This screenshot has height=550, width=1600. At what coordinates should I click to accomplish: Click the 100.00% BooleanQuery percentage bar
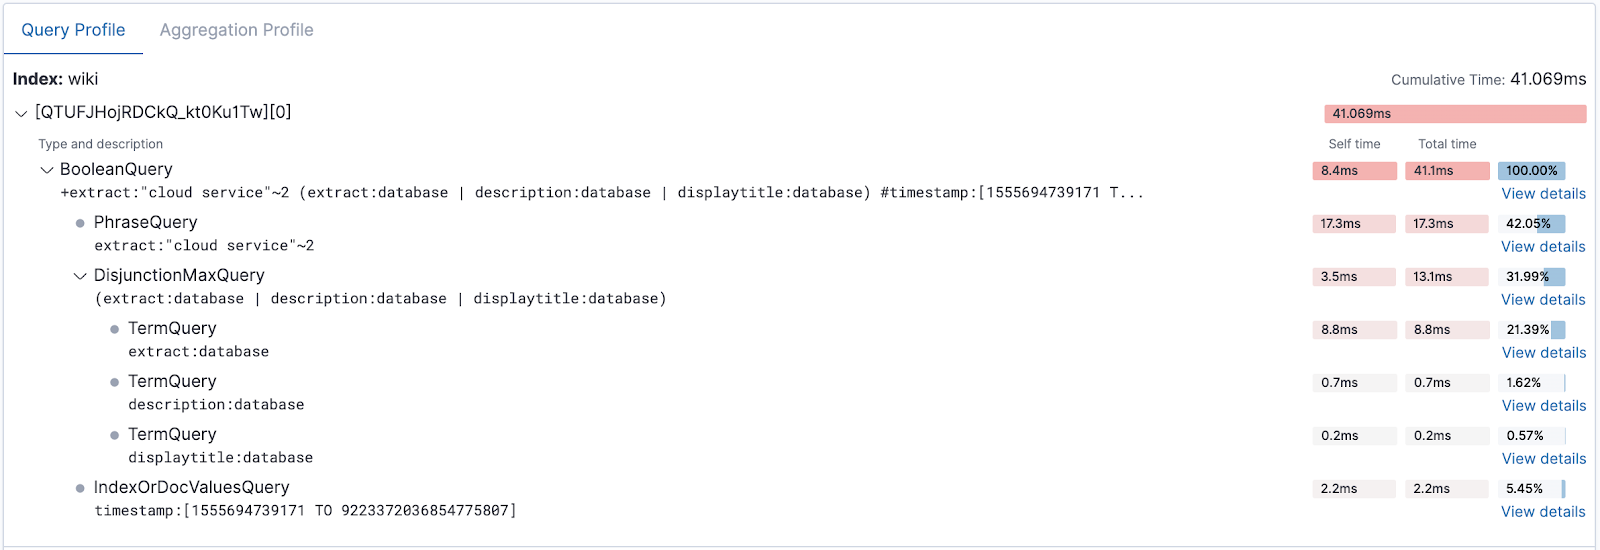pyautogui.click(x=1532, y=171)
